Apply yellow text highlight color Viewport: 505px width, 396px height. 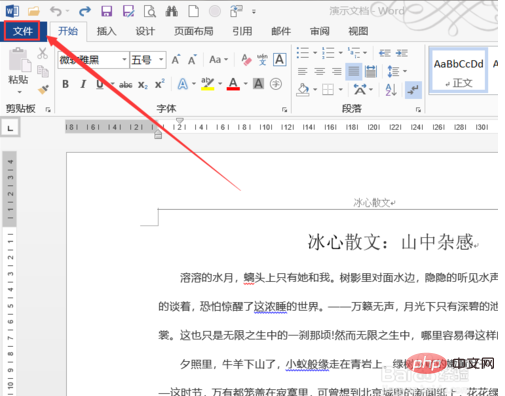click(207, 84)
